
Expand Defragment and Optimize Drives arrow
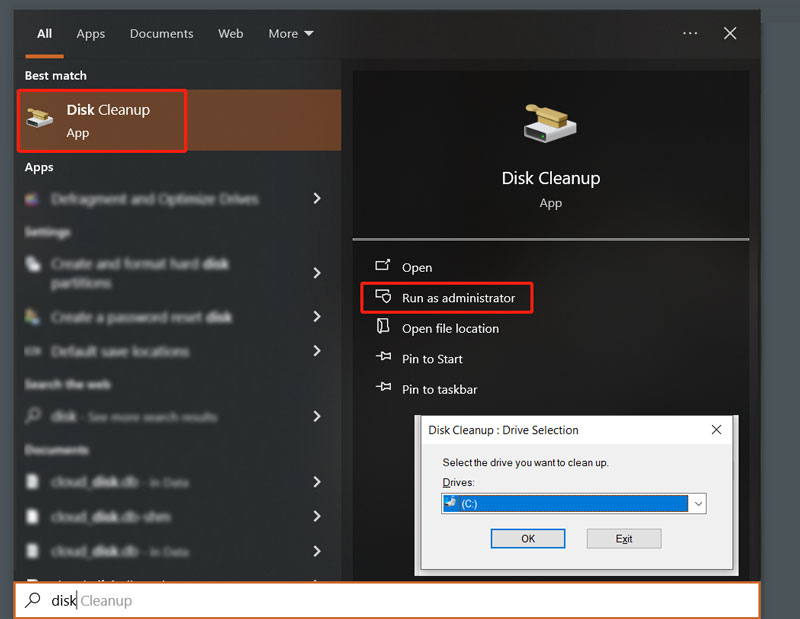(x=317, y=198)
